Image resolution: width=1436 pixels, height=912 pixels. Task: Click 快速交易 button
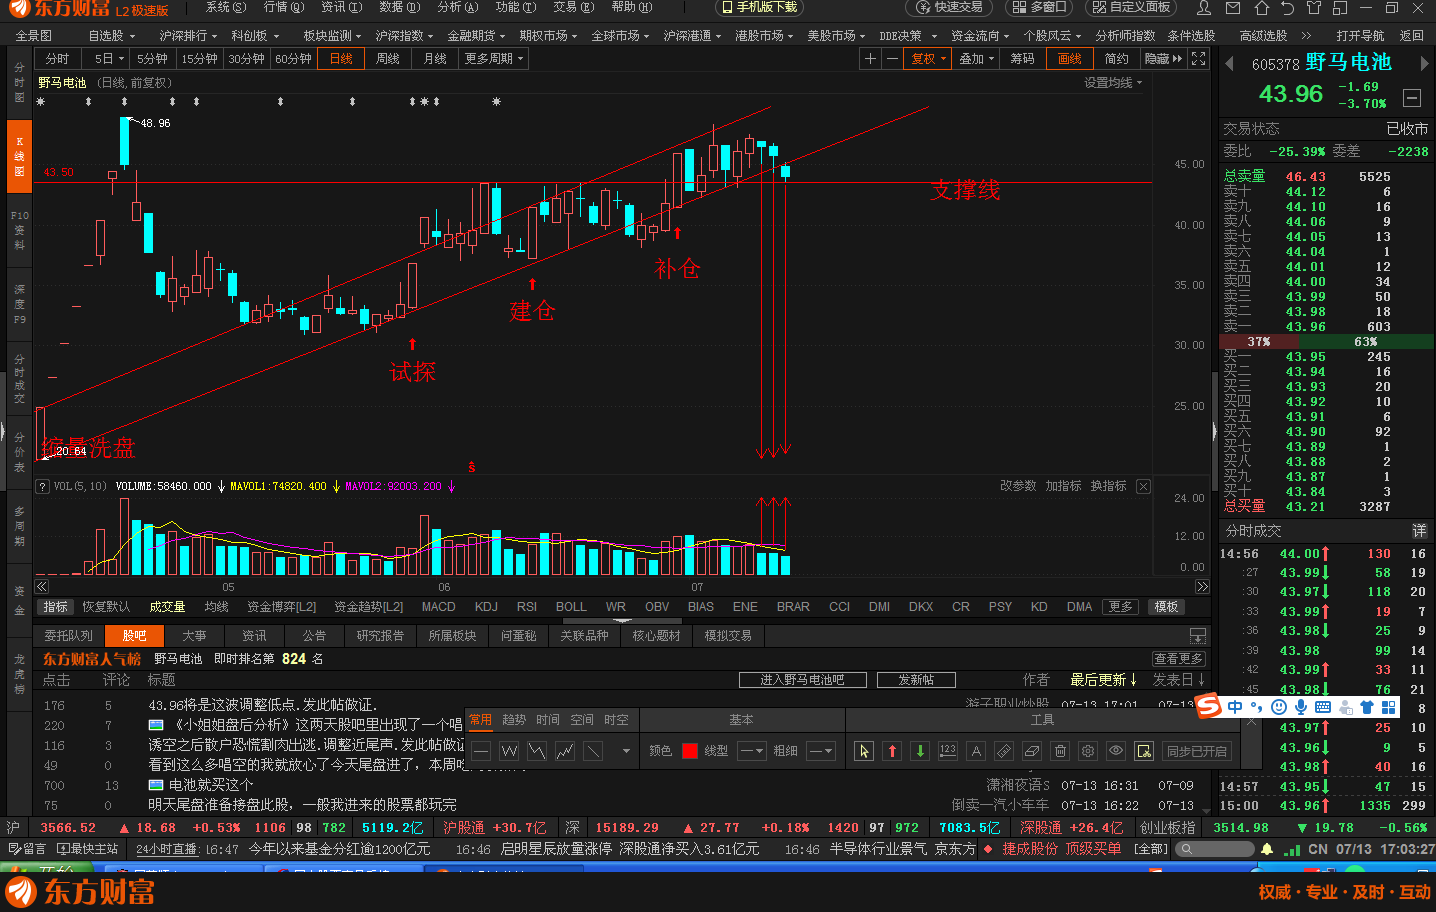click(x=951, y=7)
